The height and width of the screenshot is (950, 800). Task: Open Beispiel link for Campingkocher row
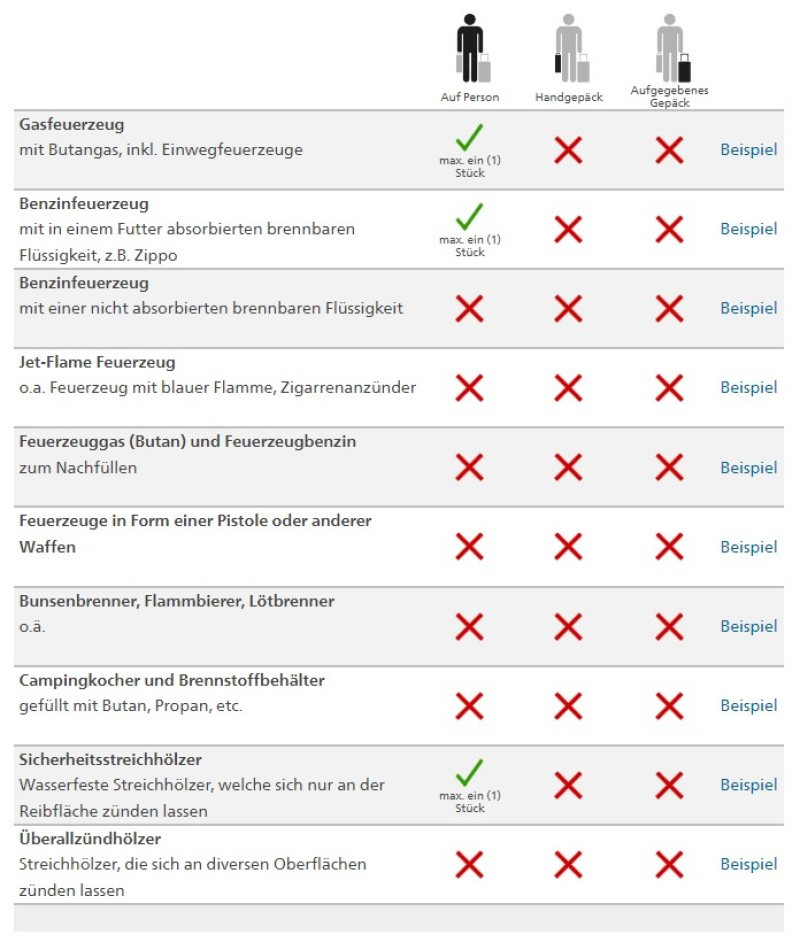(x=748, y=706)
